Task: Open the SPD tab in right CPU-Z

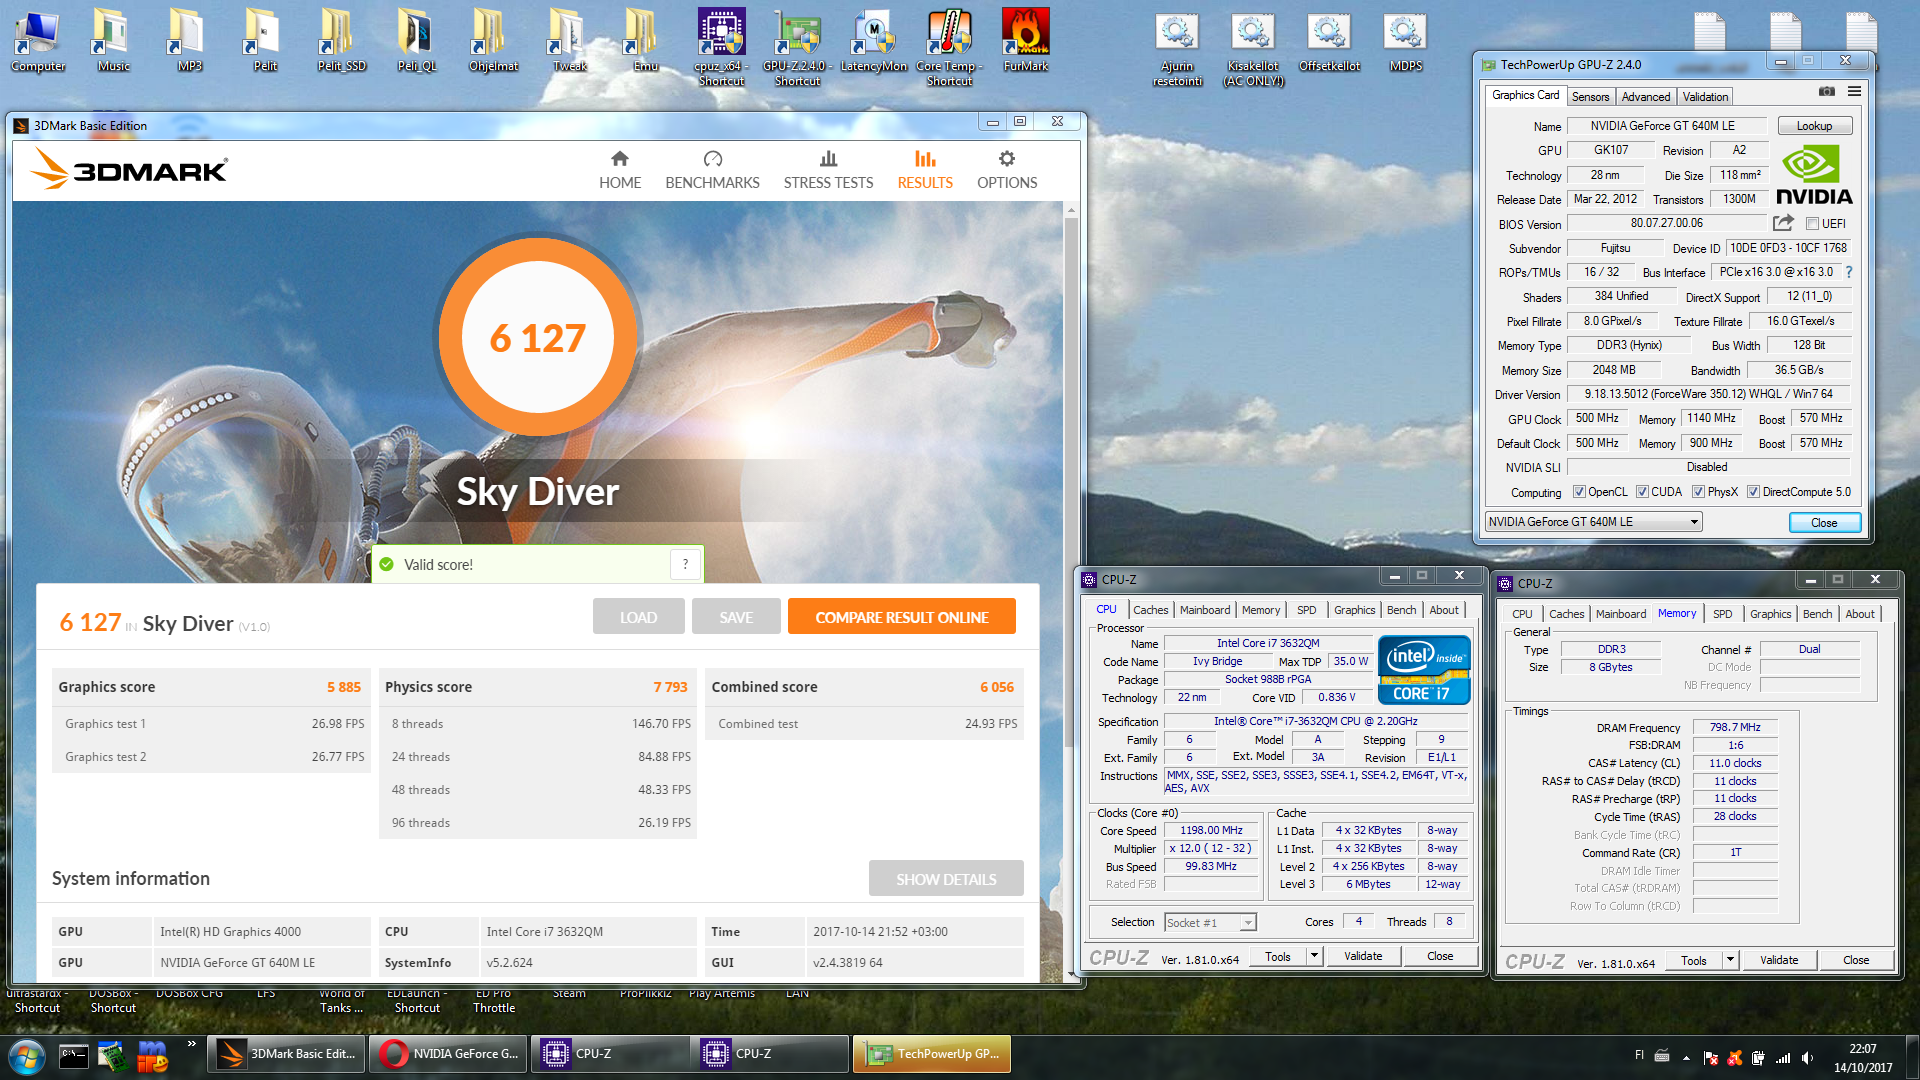Action: pyautogui.click(x=1722, y=614)
